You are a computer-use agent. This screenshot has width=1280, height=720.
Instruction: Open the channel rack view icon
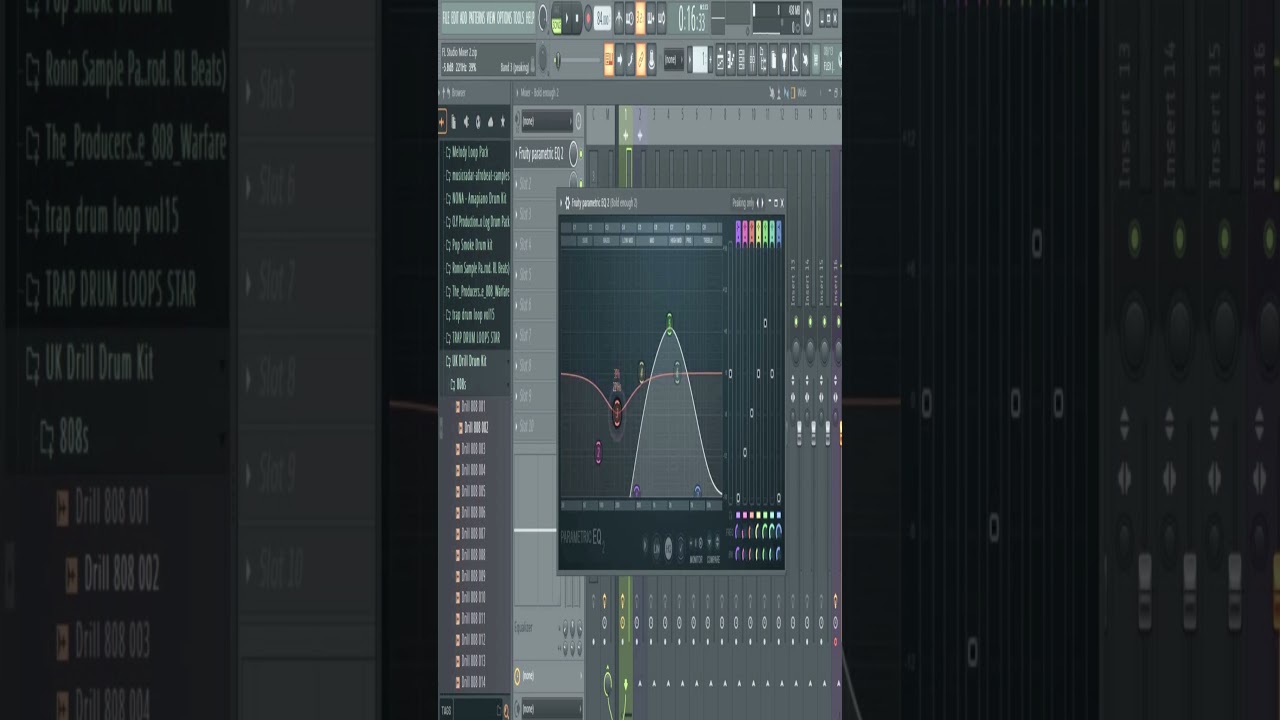pos(742,59)
